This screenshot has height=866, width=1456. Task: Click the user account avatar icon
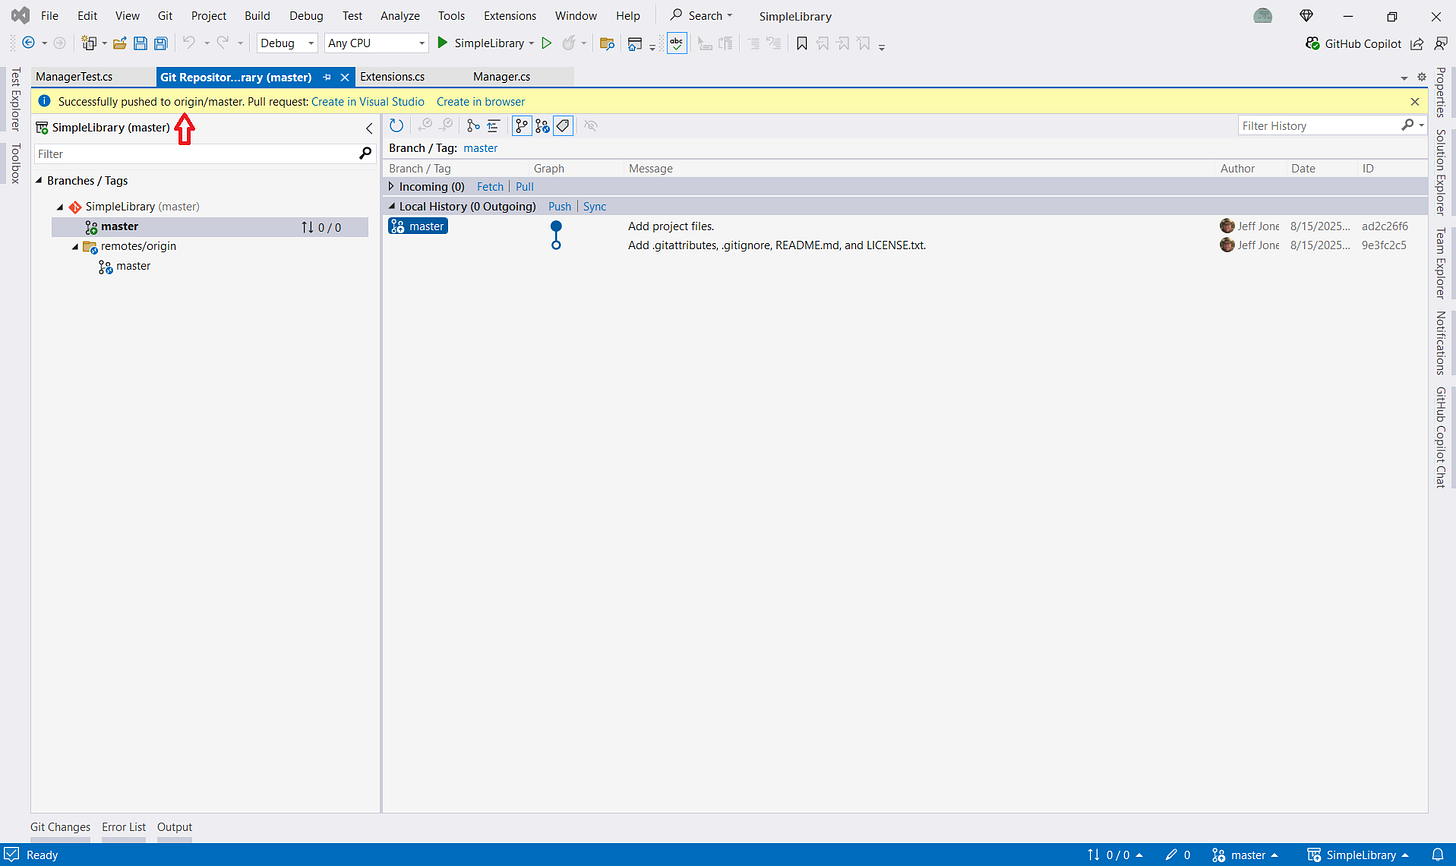[x=1263, y=16]
